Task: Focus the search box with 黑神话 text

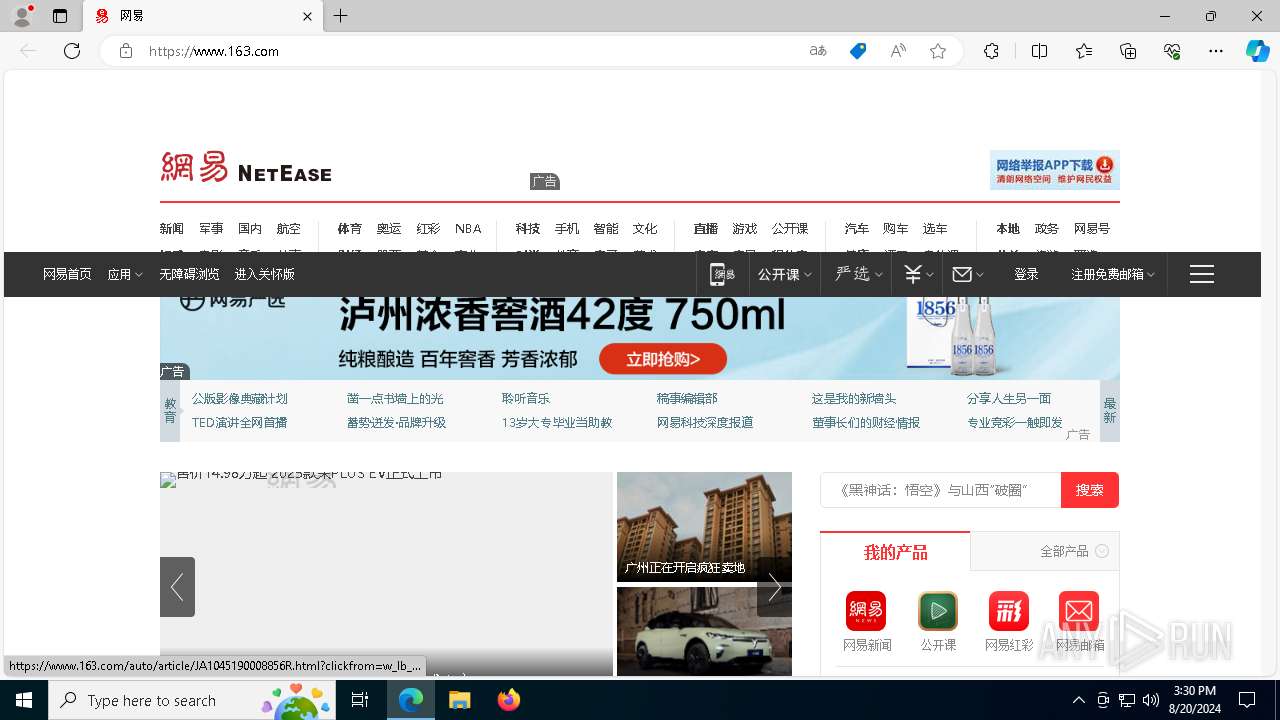Action: point(941,490)
